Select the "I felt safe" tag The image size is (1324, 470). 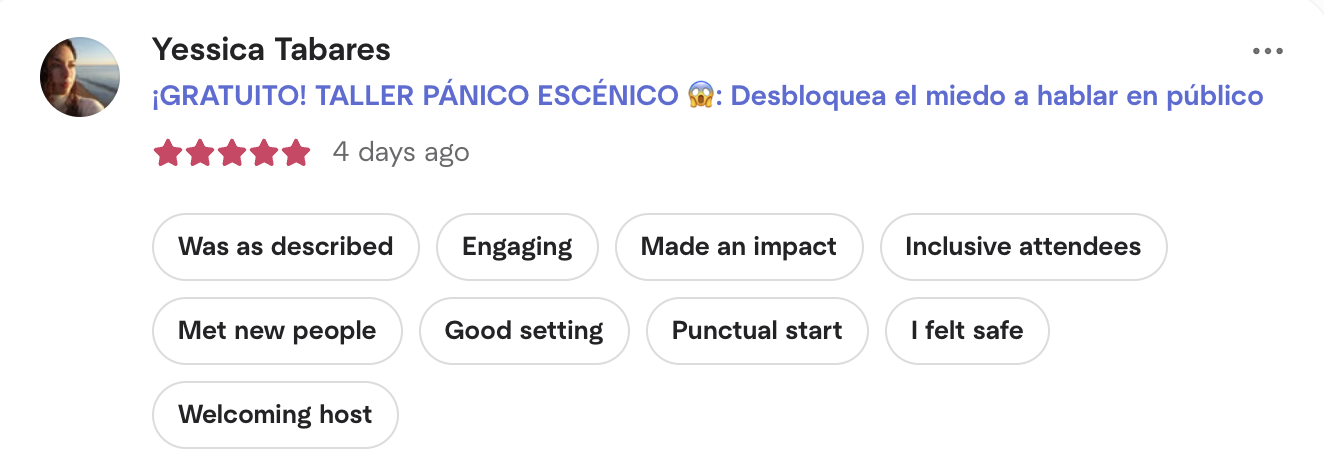(967, 331)
